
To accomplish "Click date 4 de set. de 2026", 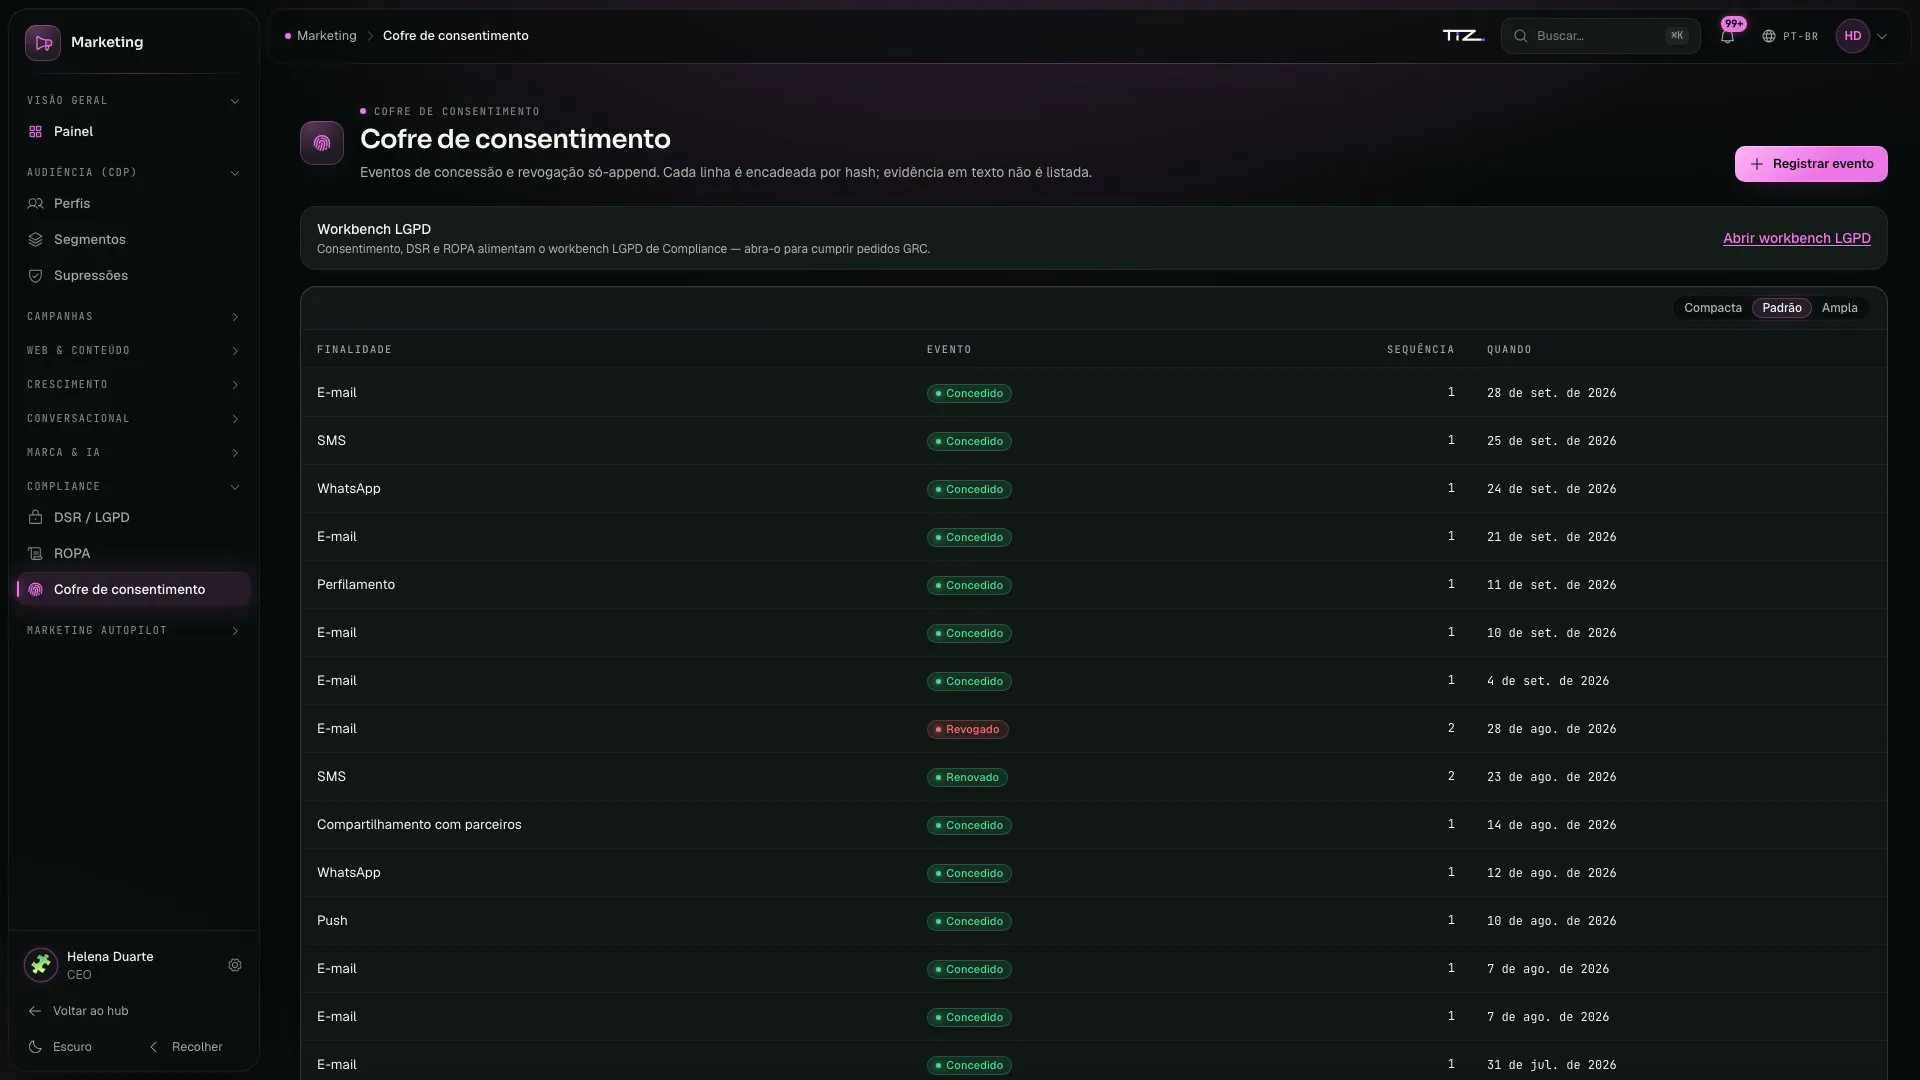I will pos(1548,681).
